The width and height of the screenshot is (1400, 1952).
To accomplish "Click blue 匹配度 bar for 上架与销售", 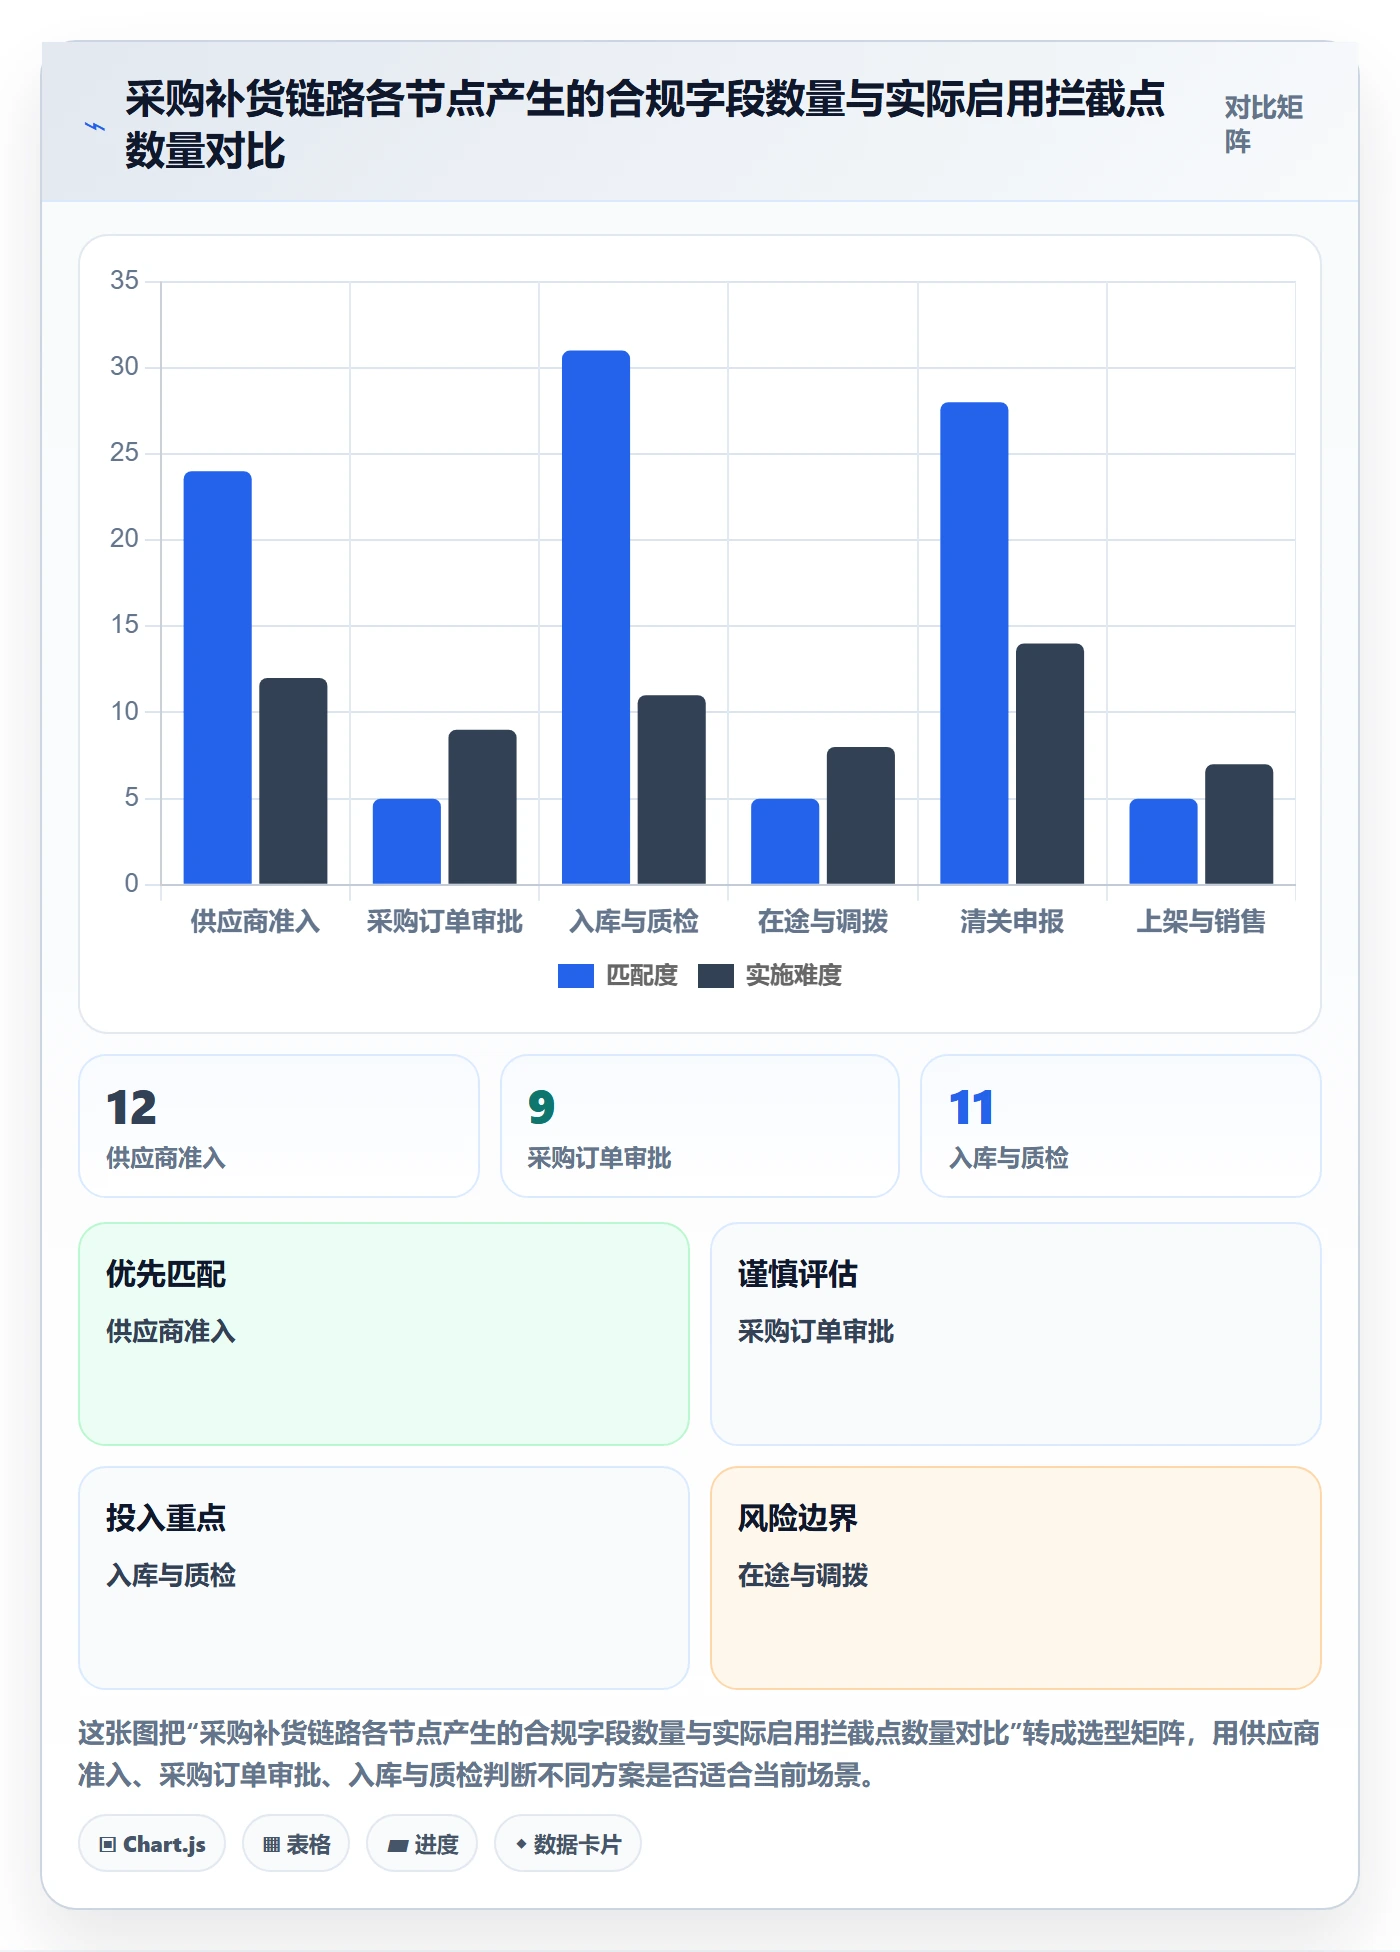I will pos(1163,841).
